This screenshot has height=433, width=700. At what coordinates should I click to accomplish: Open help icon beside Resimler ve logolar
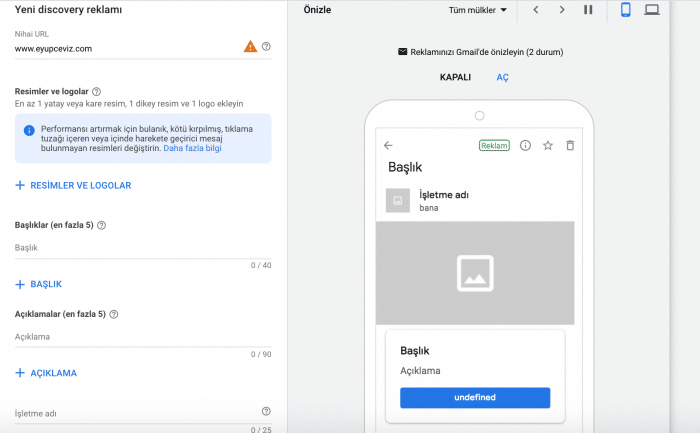coord(96,91)
